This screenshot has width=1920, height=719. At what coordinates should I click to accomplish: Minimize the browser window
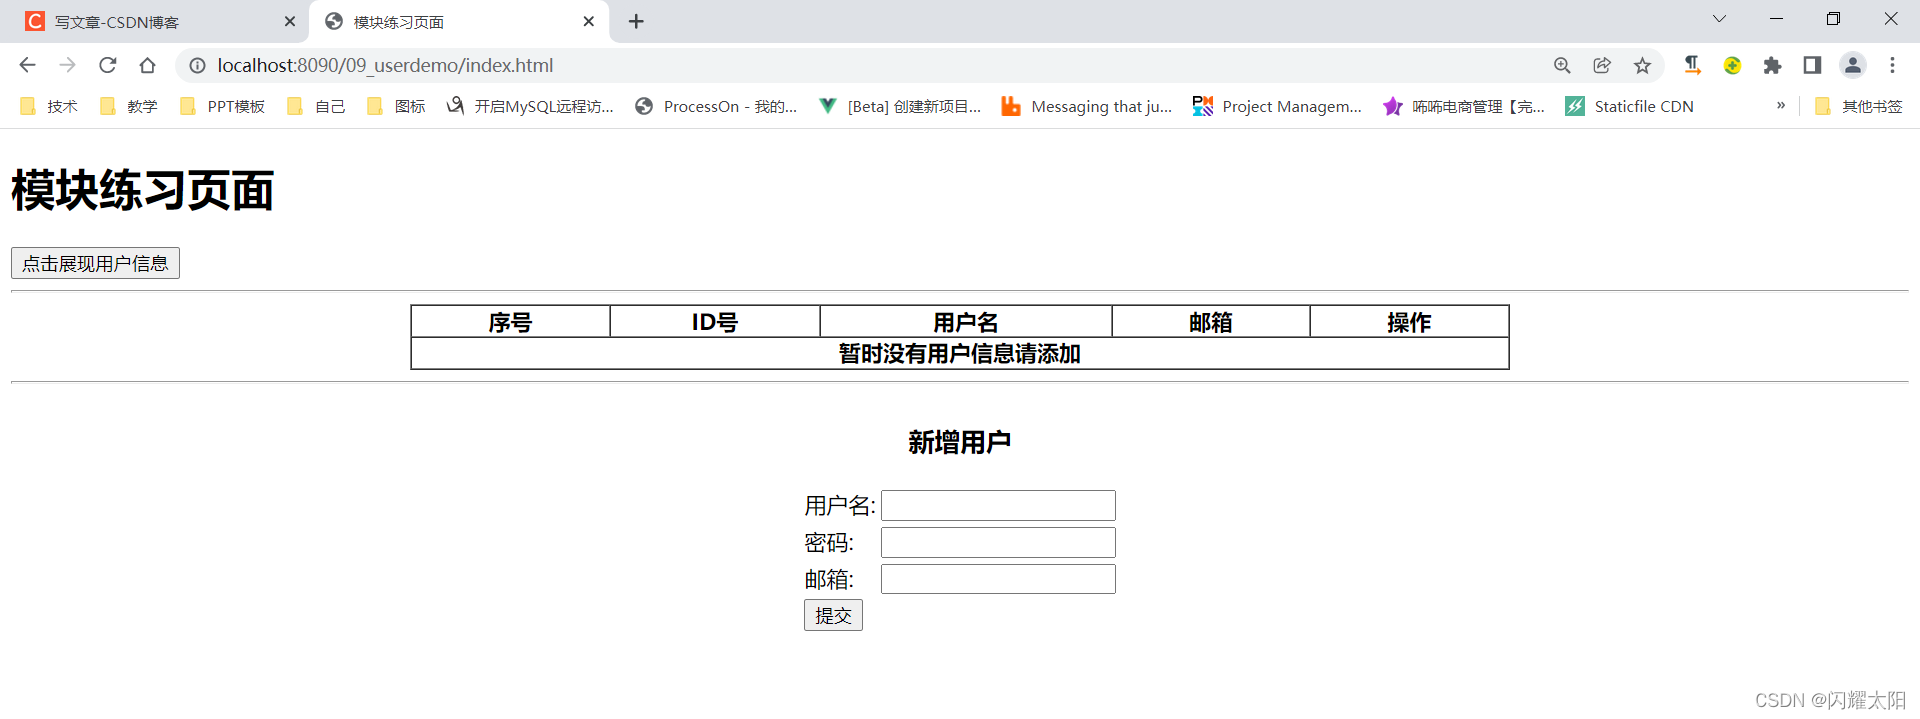[x=1776, y=19]
